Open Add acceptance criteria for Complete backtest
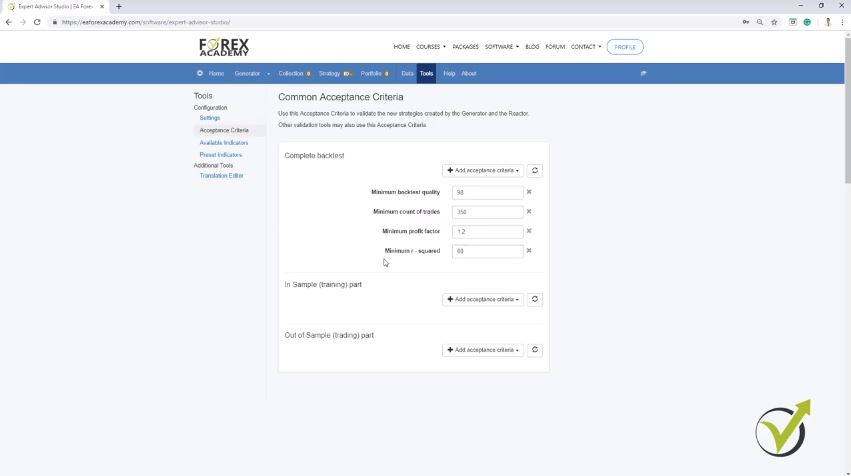The width and height of the screenshot is (851, 476). click(483, 171)
